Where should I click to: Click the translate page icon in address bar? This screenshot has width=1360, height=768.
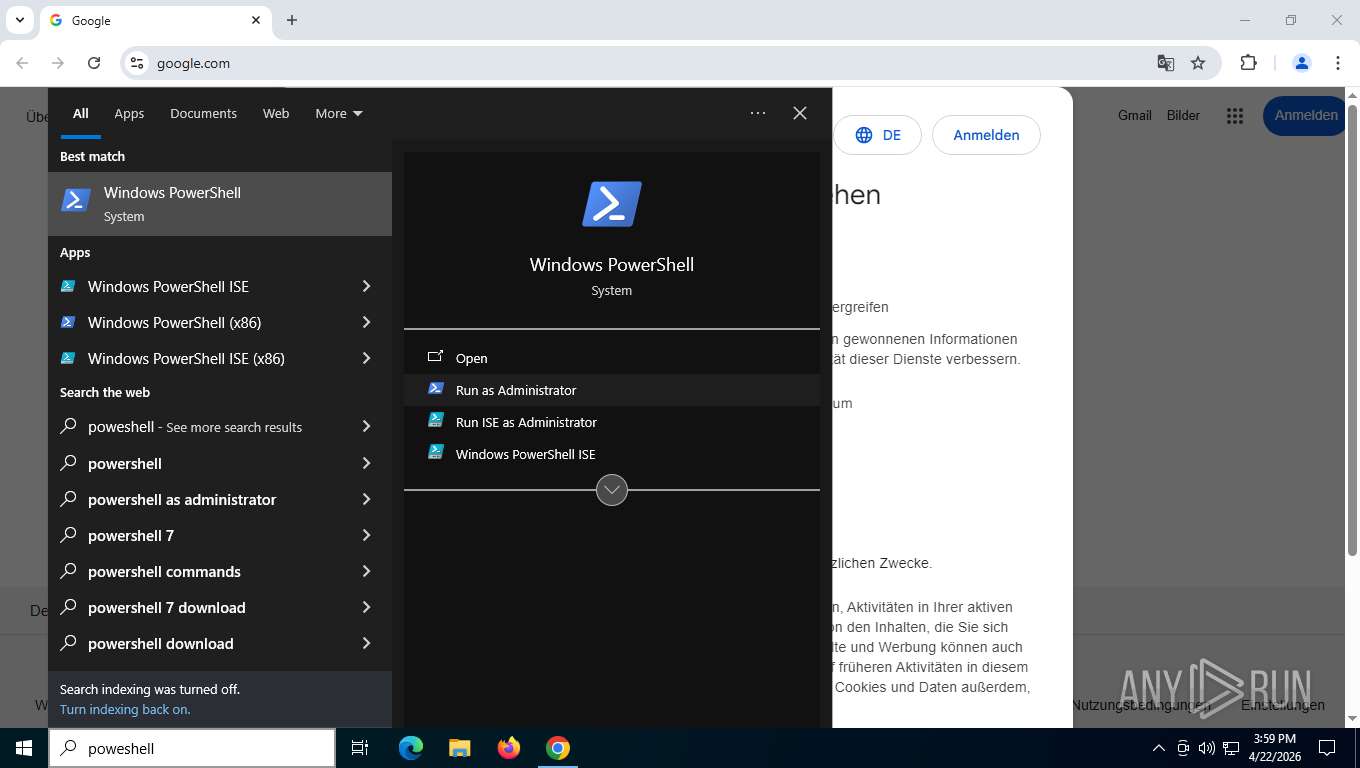pyautogui.click(x=1166, y=63)
